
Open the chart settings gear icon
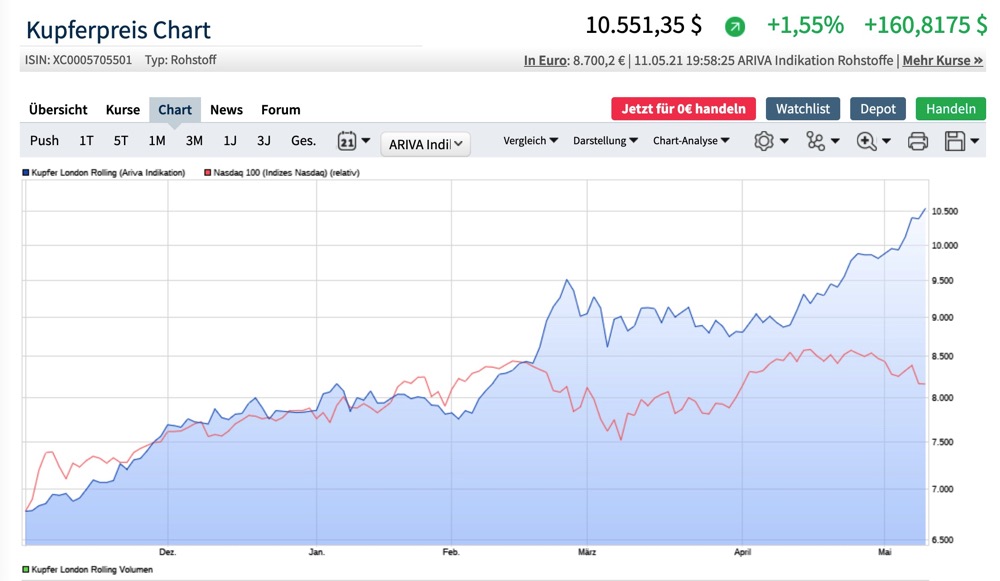tap(764, 141)
